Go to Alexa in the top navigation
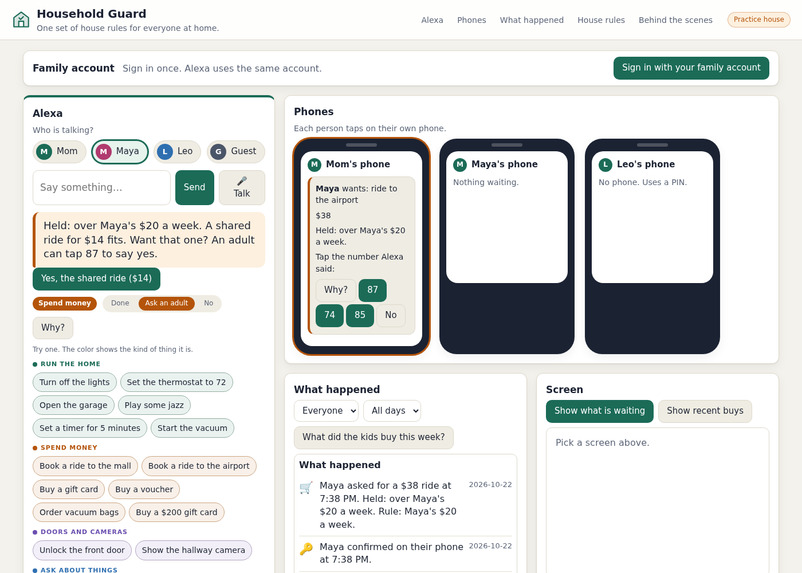 tap(432, 20)
